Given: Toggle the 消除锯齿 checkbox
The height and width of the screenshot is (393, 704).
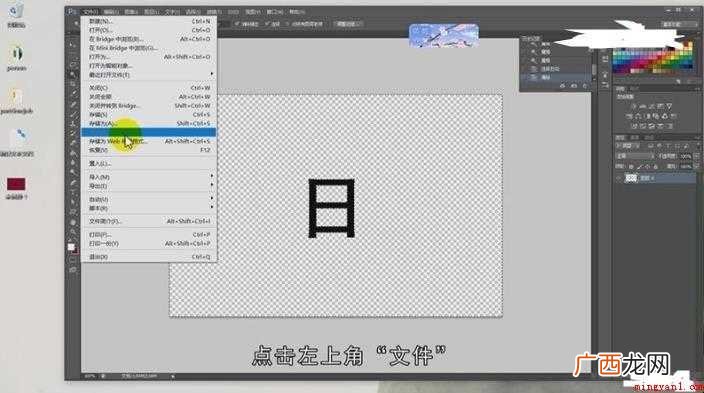Looking at the screenshot, I should click(237, 24).
